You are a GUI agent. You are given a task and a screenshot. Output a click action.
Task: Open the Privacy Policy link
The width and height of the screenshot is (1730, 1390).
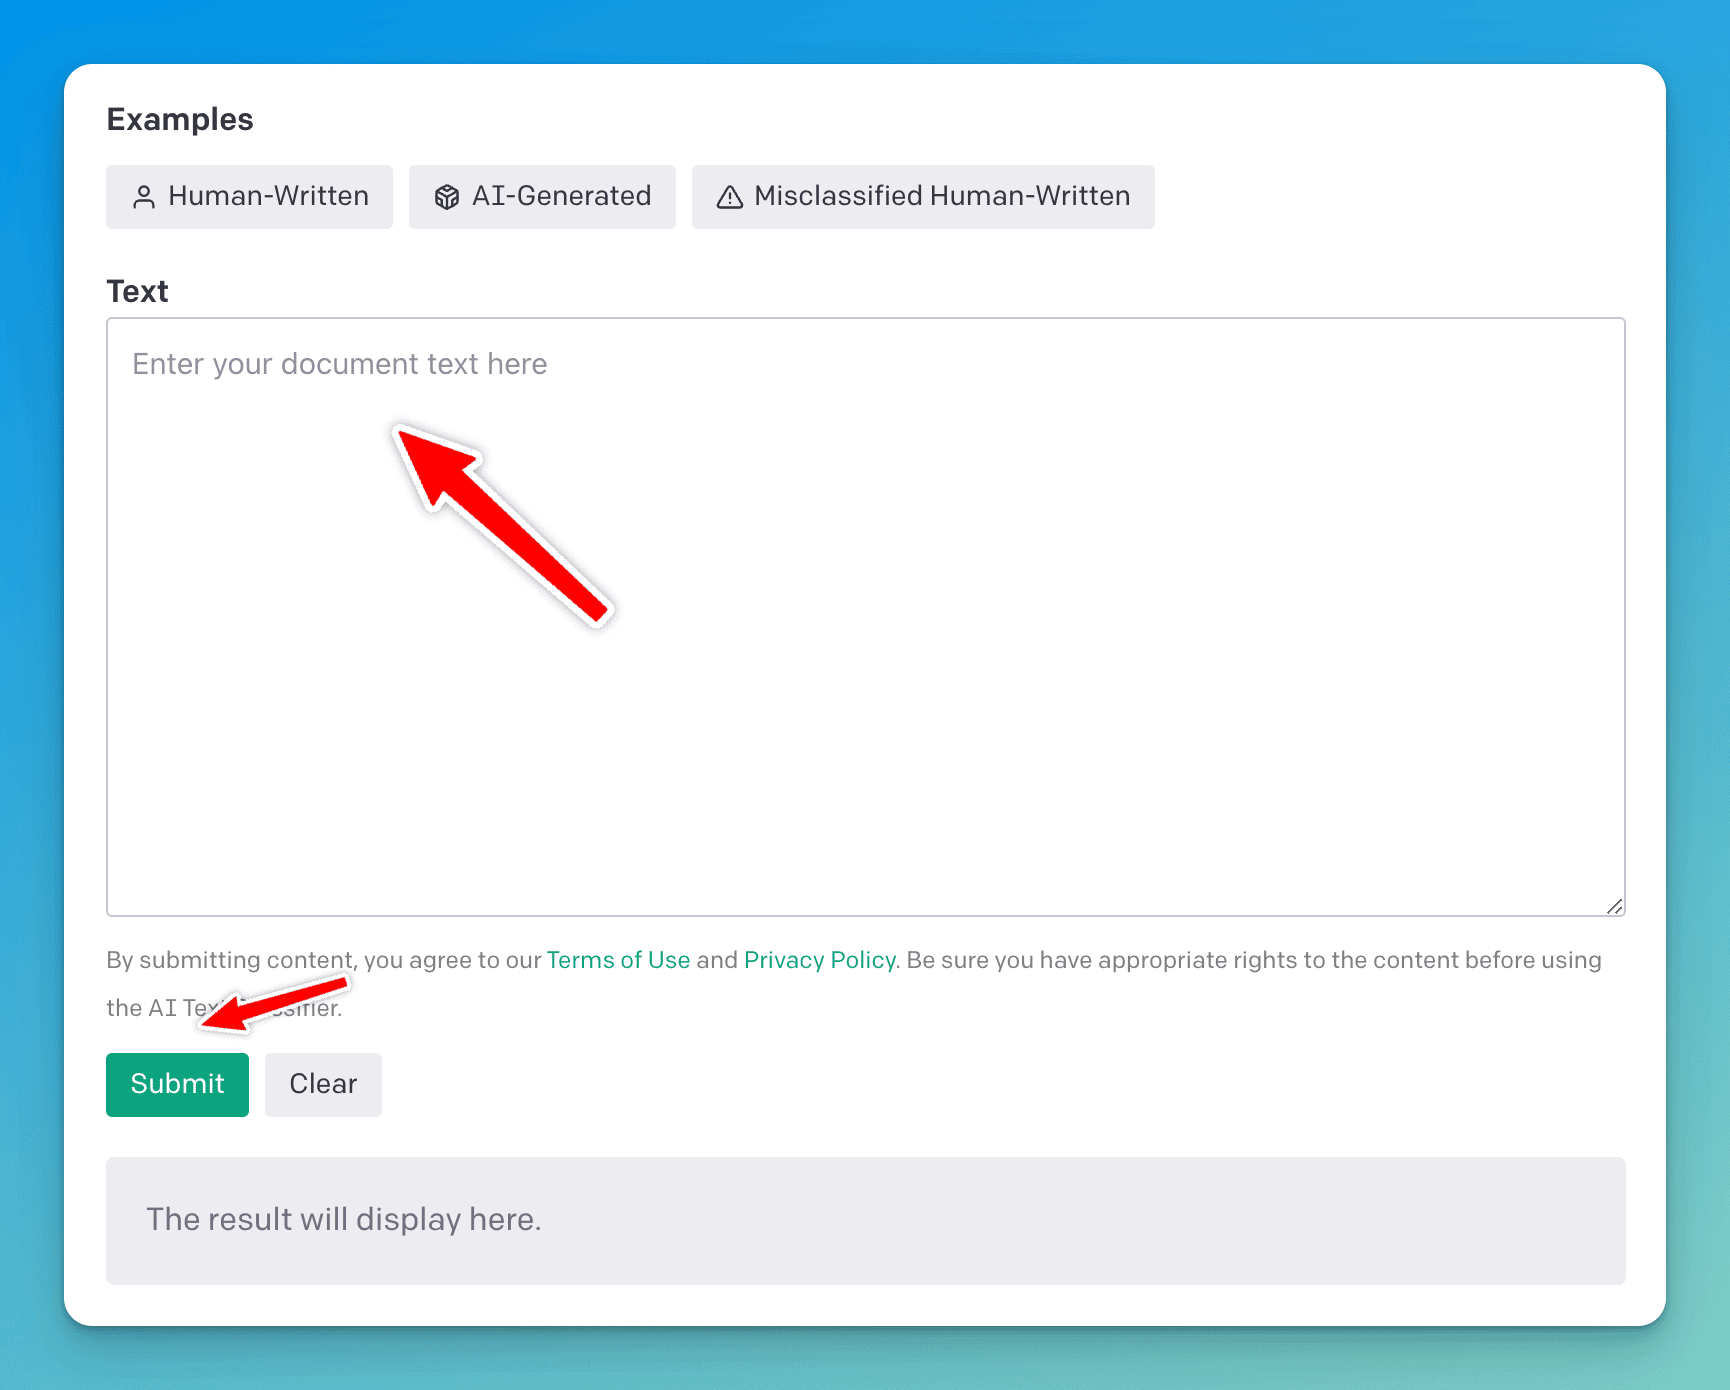(x=819, y=960)
